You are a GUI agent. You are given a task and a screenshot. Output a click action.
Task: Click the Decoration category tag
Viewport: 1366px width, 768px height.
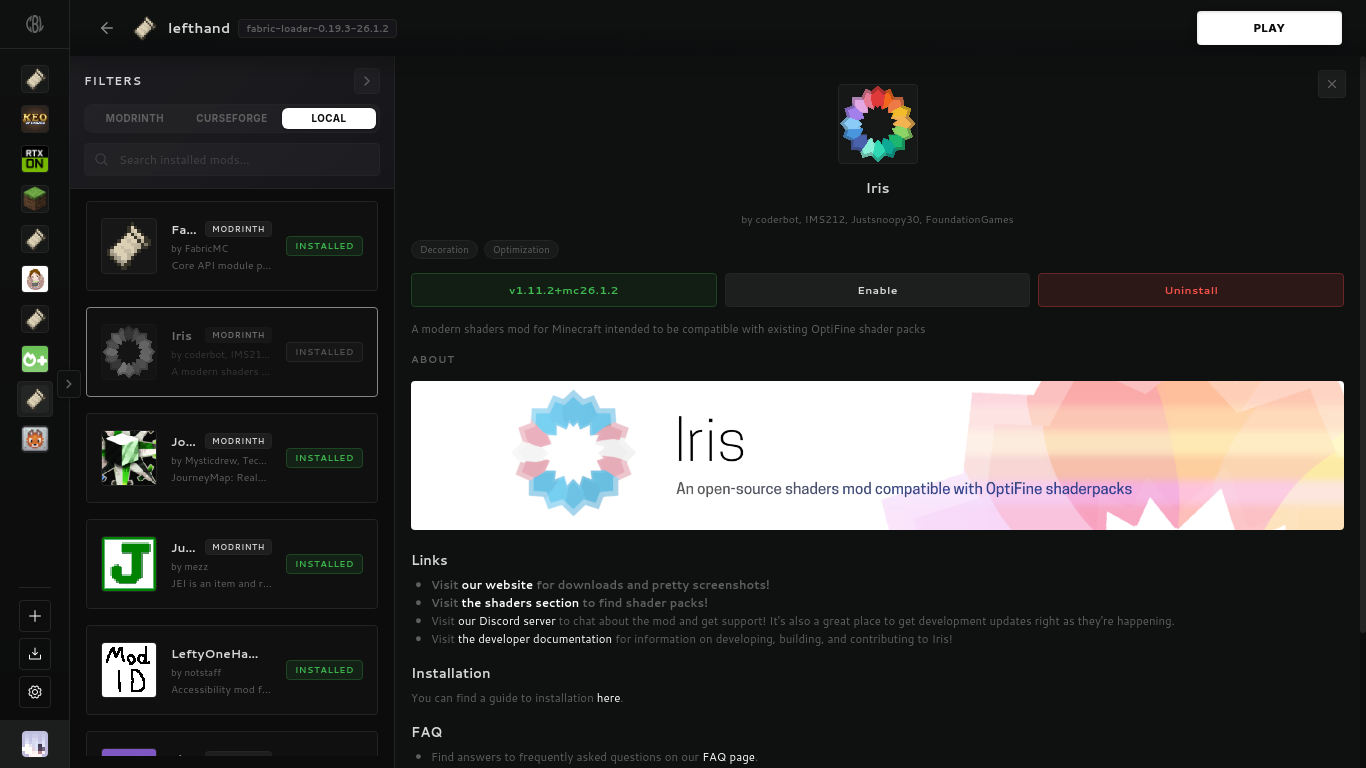coord(444,250)
